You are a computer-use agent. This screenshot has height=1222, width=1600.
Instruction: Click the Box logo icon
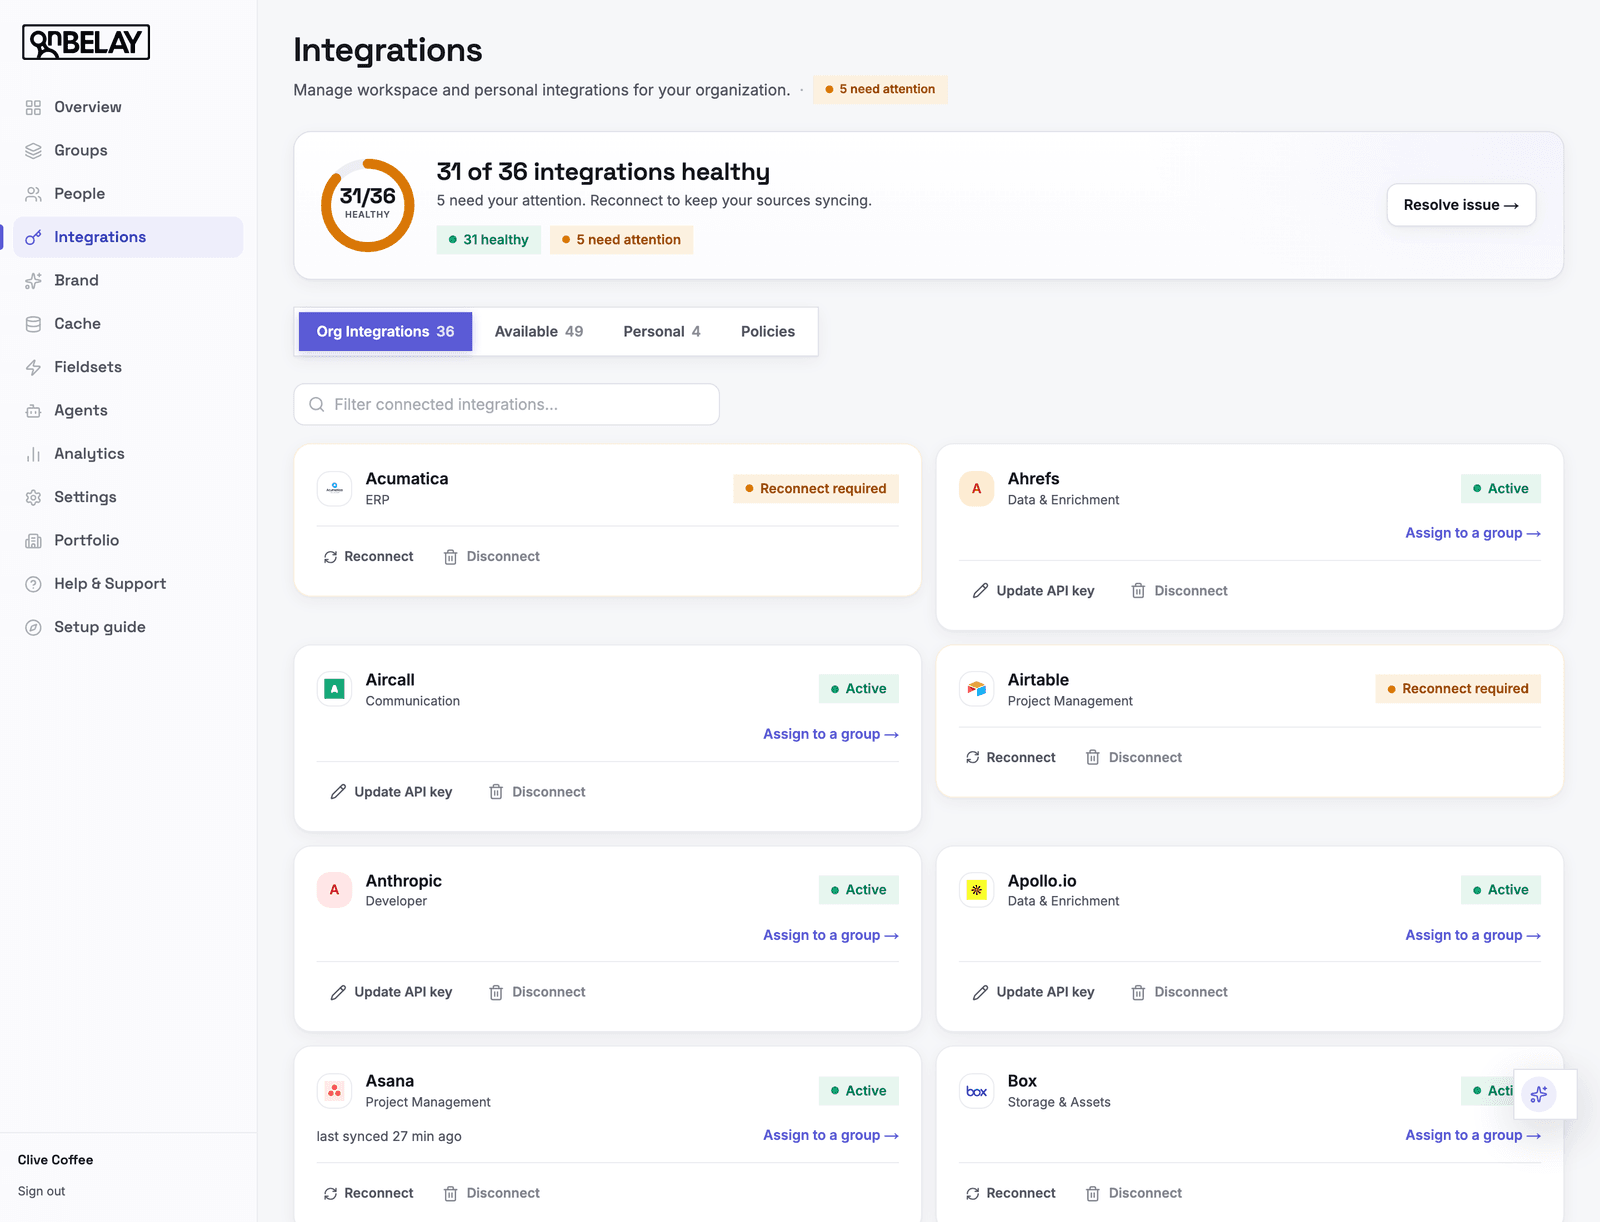[x=976, y=1091]
